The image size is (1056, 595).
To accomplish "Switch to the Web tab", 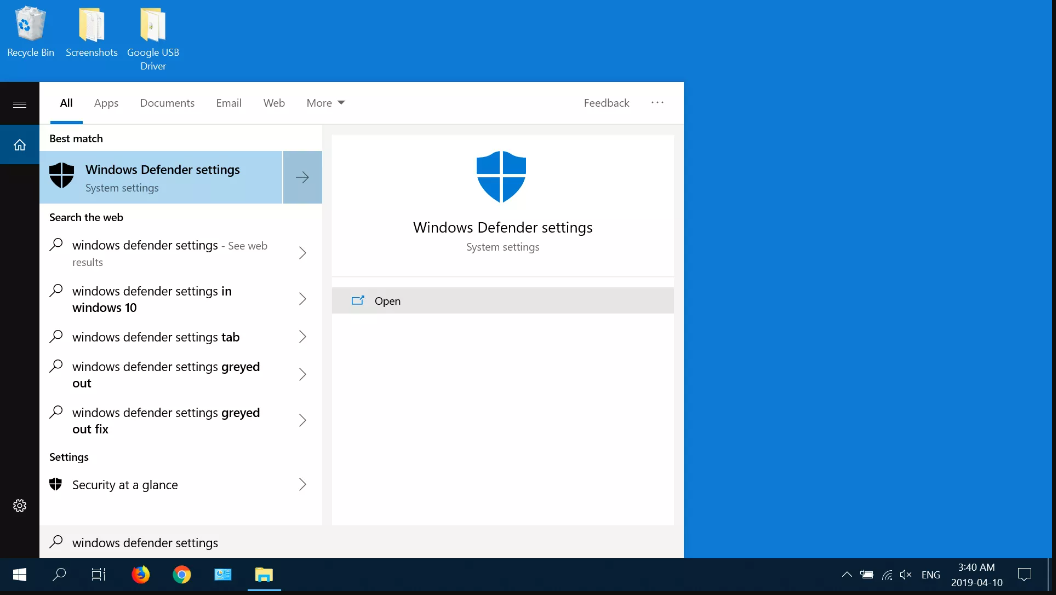I will (273, 103).
